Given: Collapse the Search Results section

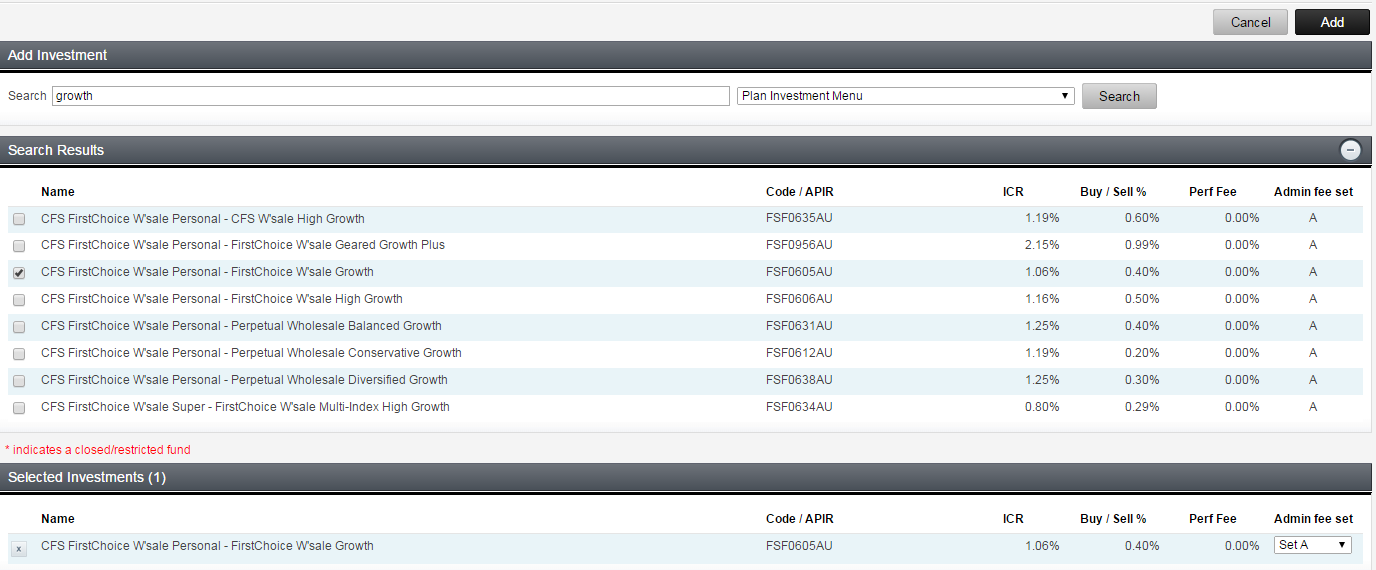Looking at the screenshot, I should coord(1350,150).
